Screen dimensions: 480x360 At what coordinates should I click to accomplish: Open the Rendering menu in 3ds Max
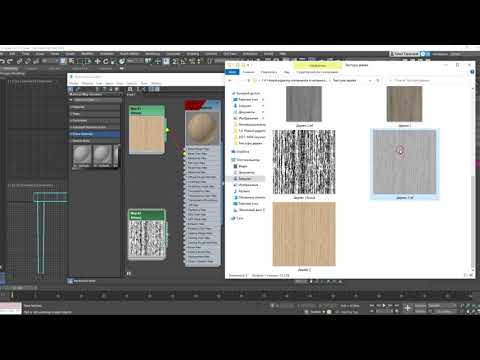(152, 54)
